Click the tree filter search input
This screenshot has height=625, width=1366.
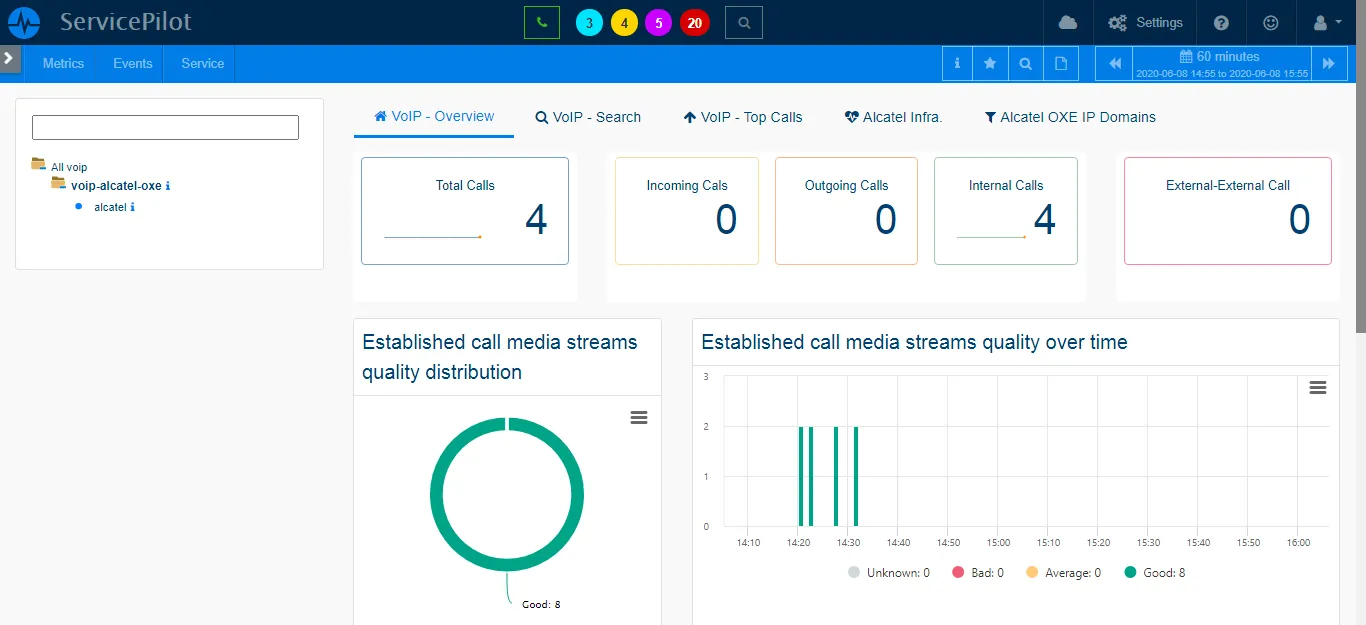click(x=165, y=127)
